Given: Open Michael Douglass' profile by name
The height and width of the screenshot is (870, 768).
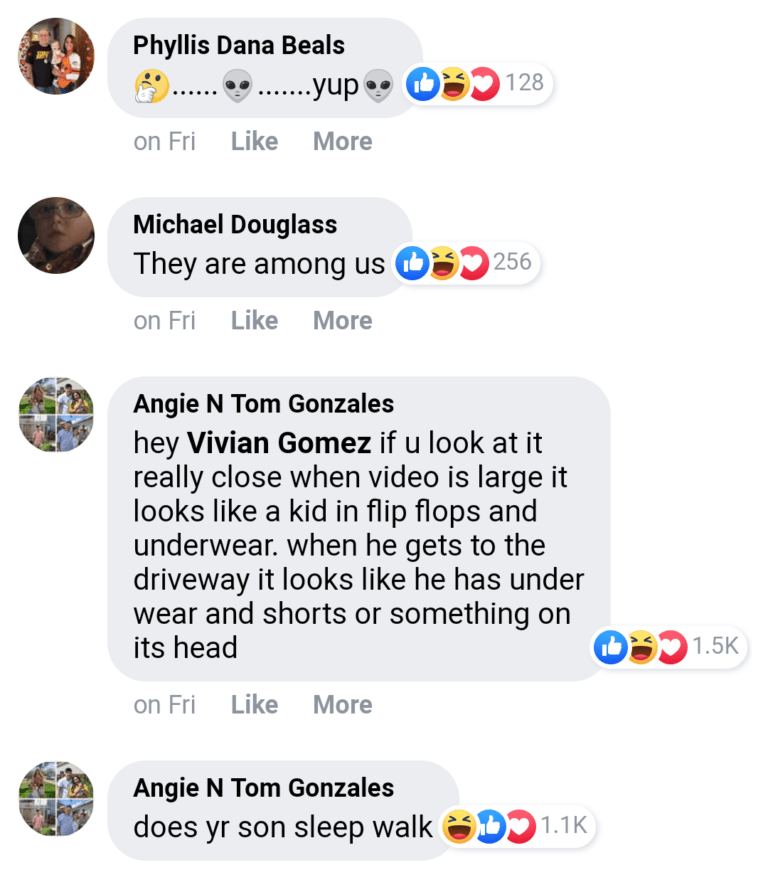Looking at the screenshot, I should (x=235, y=224).
